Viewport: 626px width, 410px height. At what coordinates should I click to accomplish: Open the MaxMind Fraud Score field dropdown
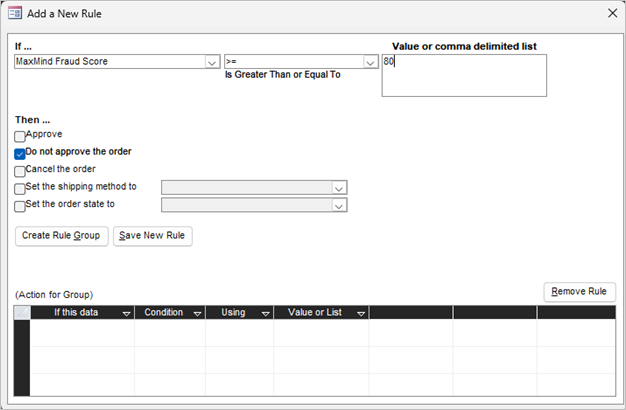[x=212, y=62]
